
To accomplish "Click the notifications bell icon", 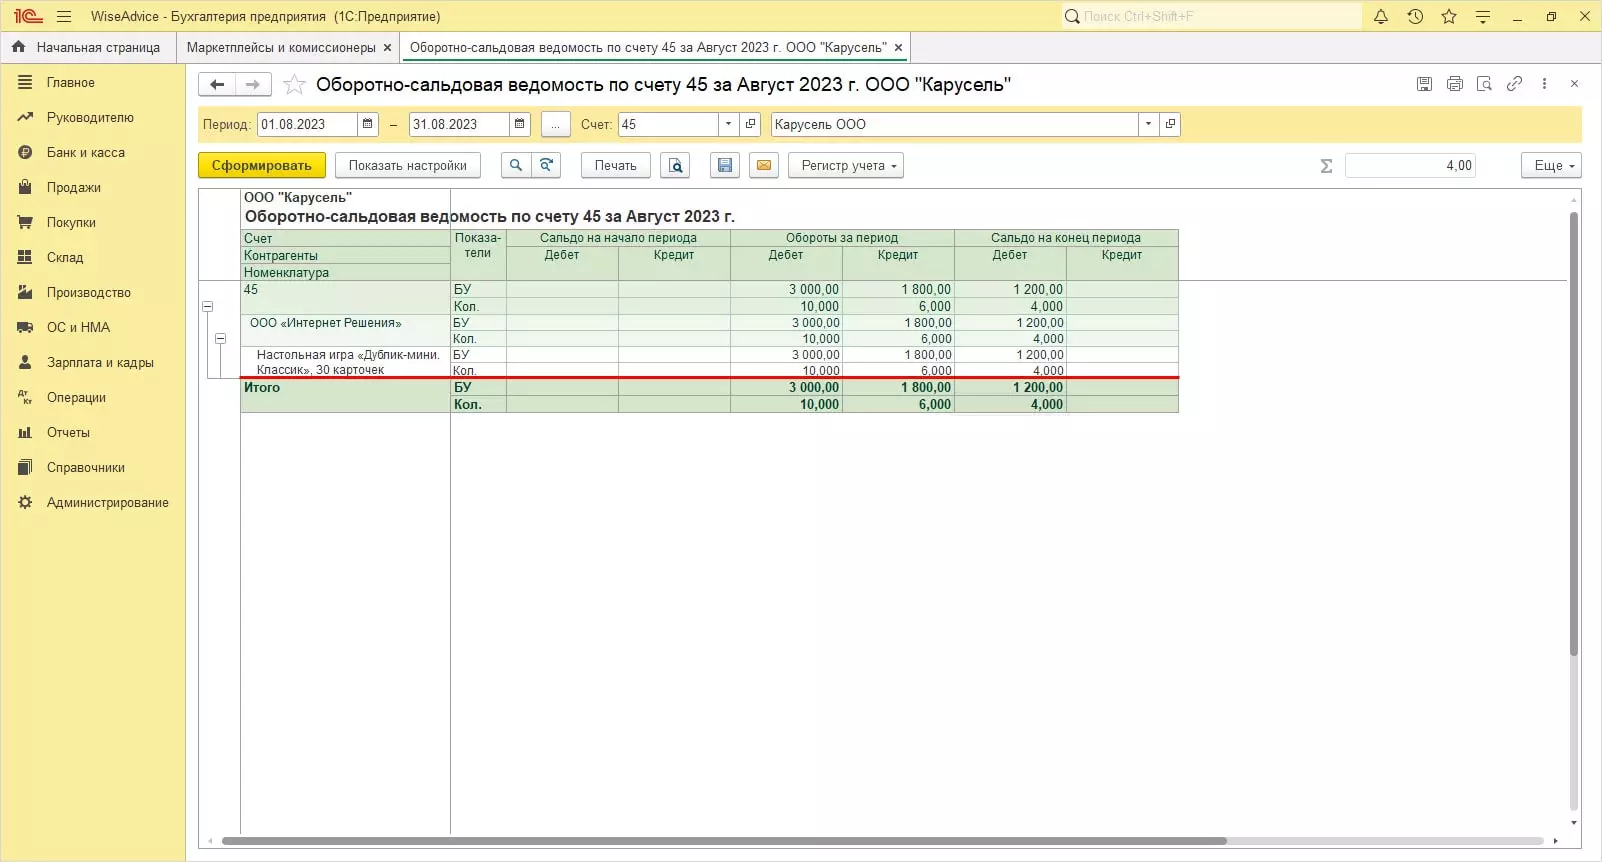I will click(1381, 16).
